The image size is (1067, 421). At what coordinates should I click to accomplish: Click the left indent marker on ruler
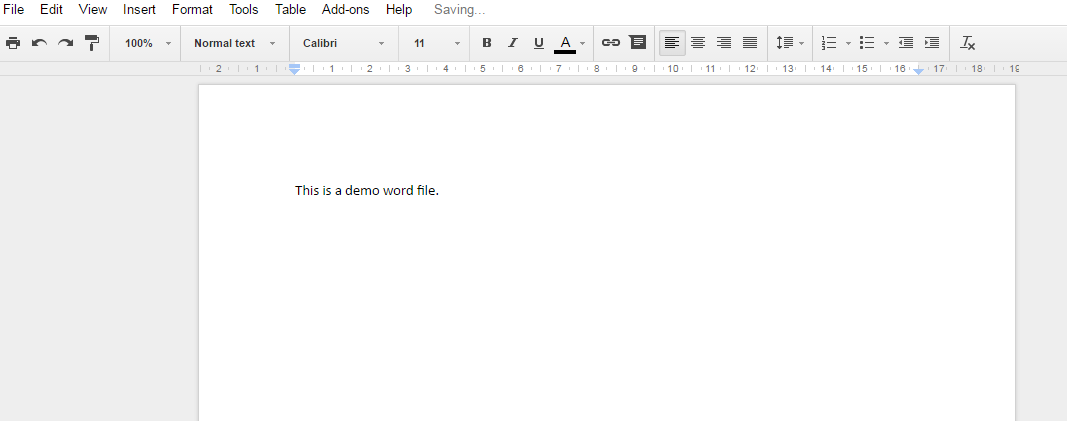295,69
